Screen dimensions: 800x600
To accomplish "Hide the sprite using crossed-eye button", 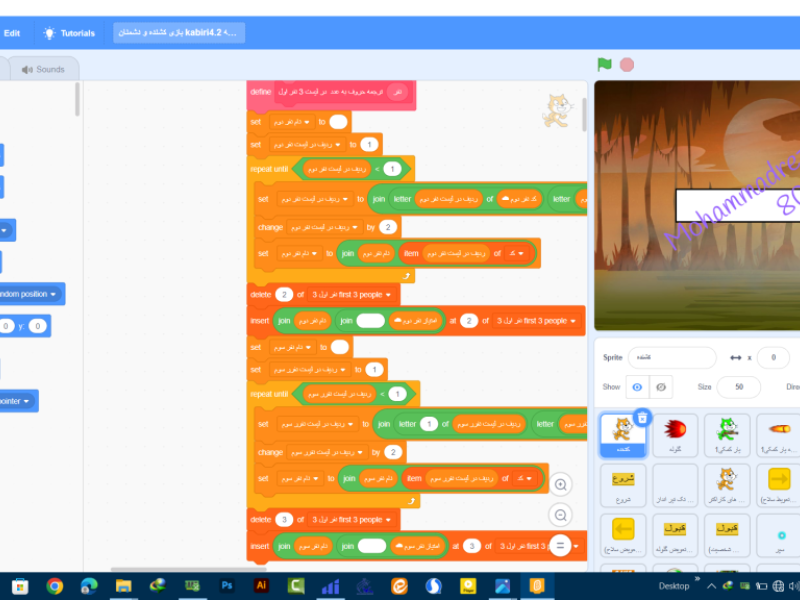I will [x=661, y=387].
